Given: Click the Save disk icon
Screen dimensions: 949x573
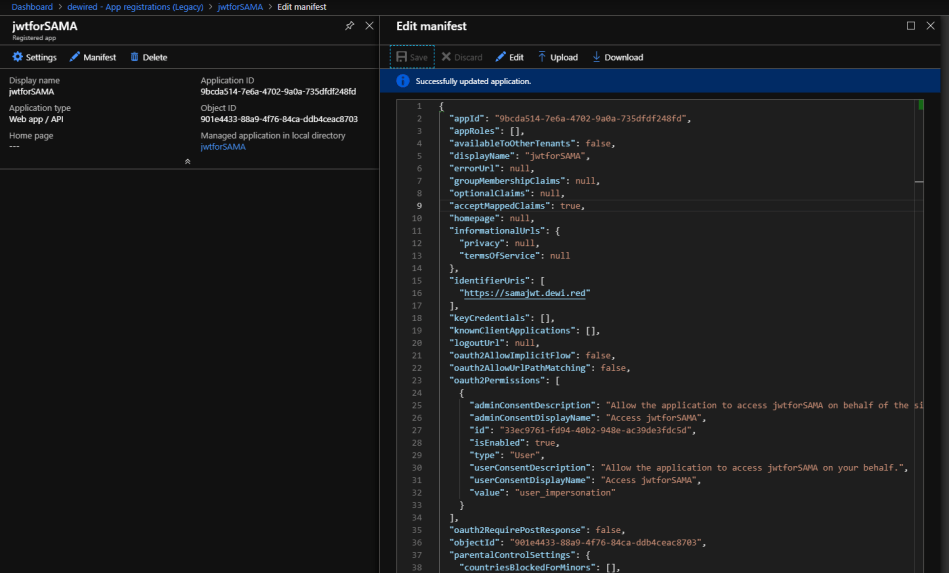Looking at the screenshot, I should (402, 57).
